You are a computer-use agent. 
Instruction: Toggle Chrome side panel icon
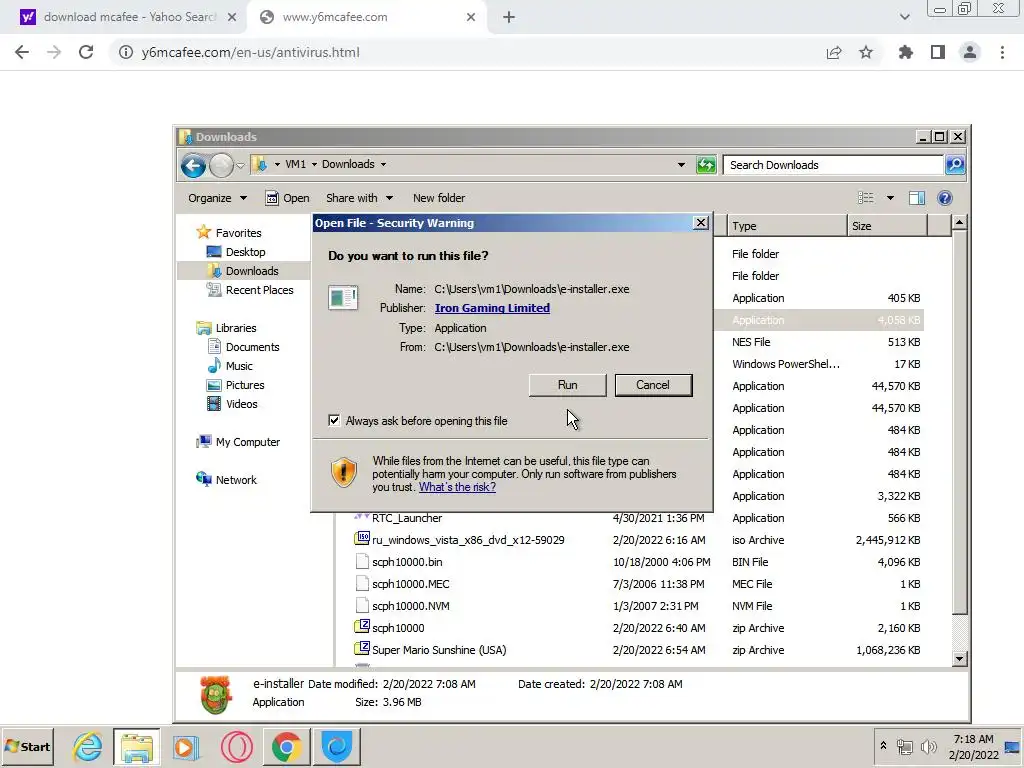pyautogui.click(x=938, y=52)
